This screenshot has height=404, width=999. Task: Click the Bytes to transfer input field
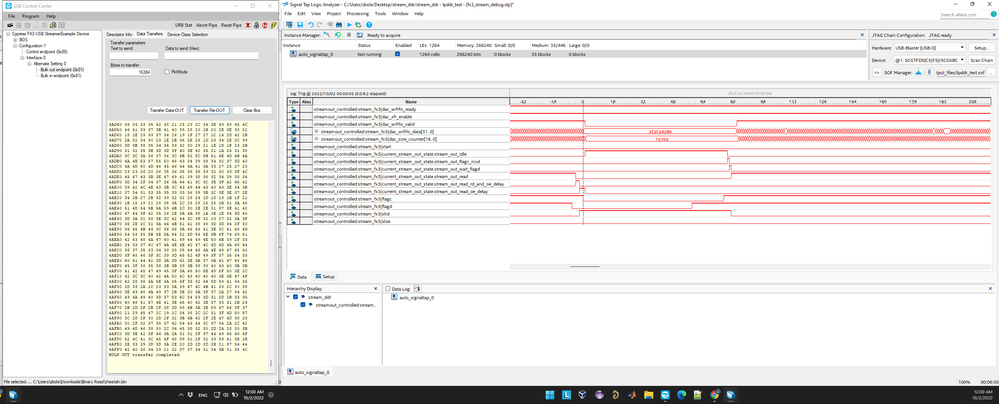point(130,73)
